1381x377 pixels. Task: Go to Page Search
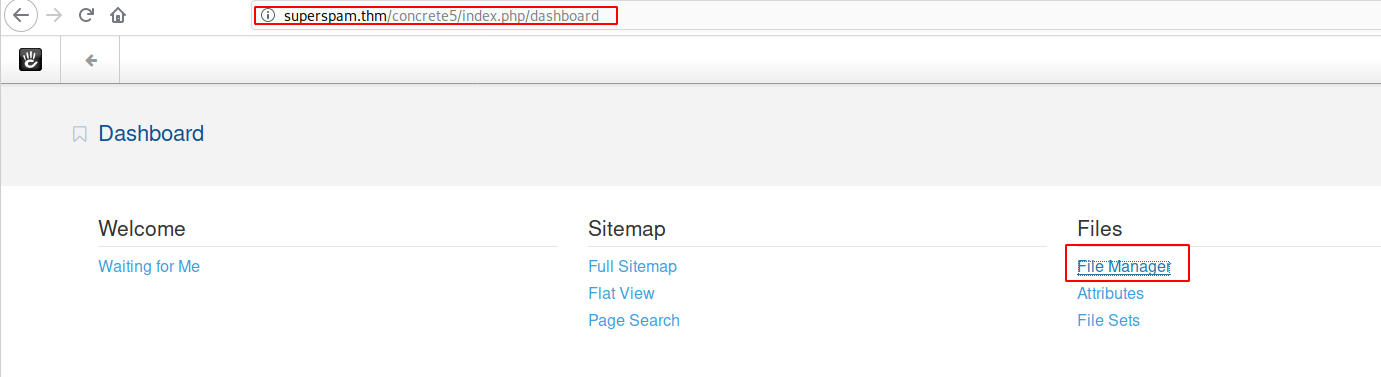(x=634, y=320)
